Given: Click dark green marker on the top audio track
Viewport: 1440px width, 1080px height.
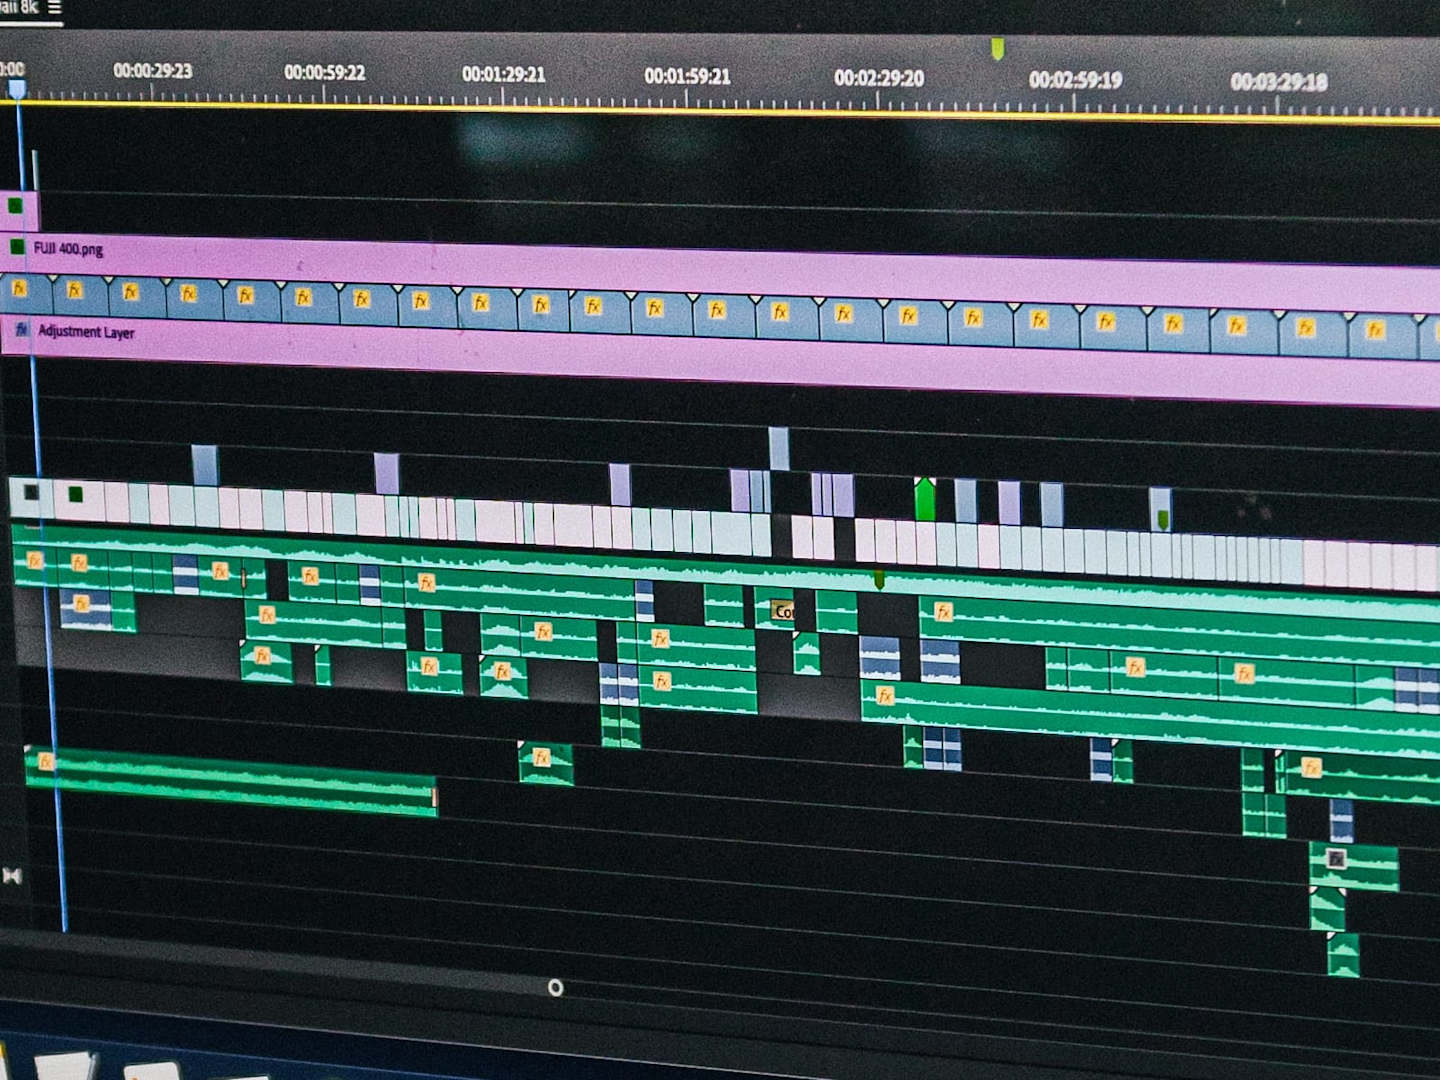Looking at the screenshot, I should coord(879,580).
